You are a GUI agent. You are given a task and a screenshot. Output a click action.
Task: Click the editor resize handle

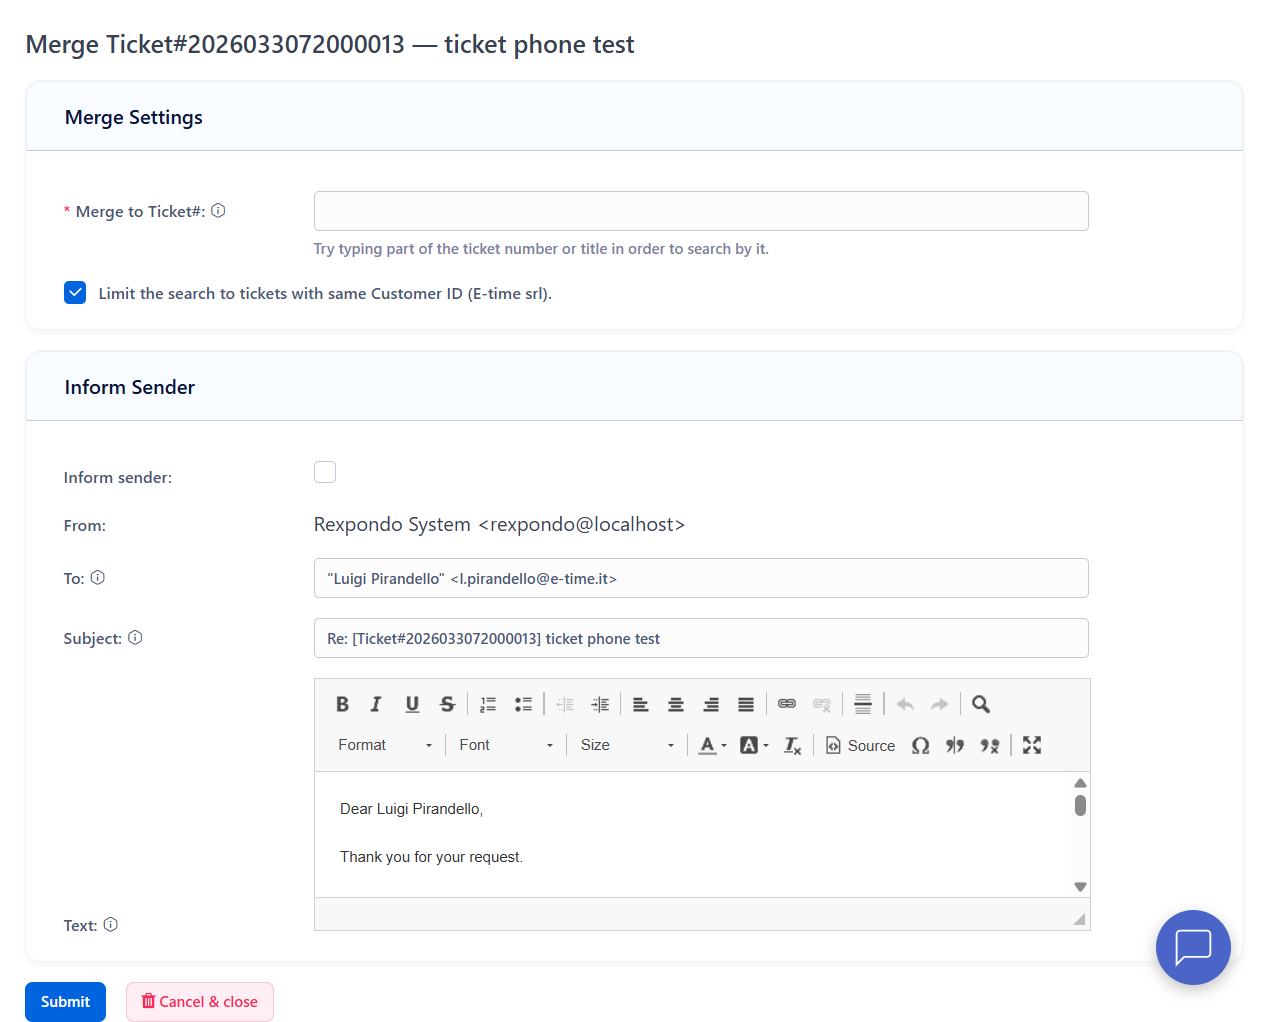[x=1079, y=919]
